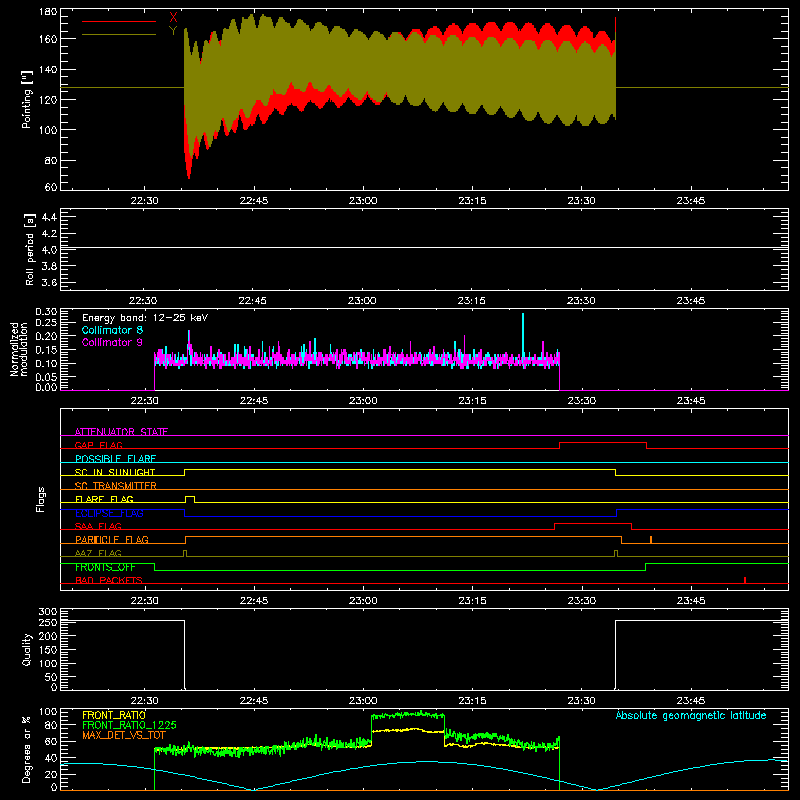Click the '60' pointing axis value
Screen dimensions: 800x800
click(x=51, y=187)
